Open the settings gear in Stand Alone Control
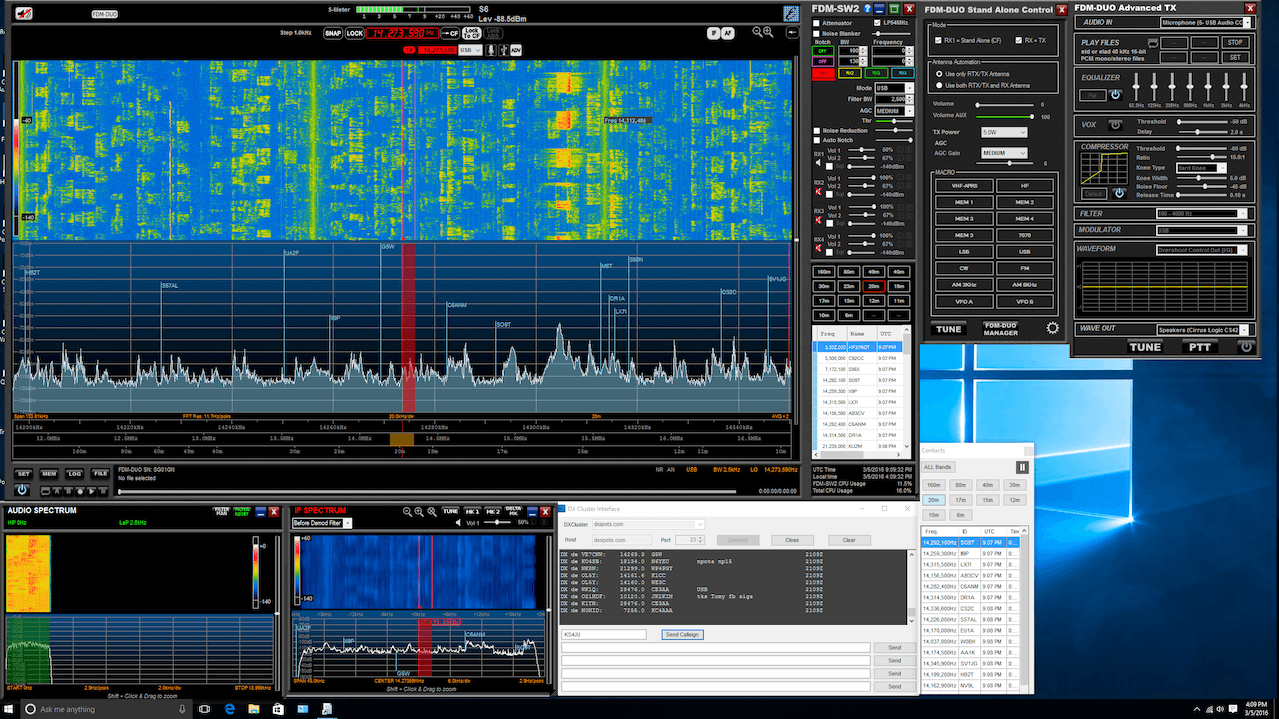The width and height of the screenshot is (1279, 719). [x=1052, y=328]
